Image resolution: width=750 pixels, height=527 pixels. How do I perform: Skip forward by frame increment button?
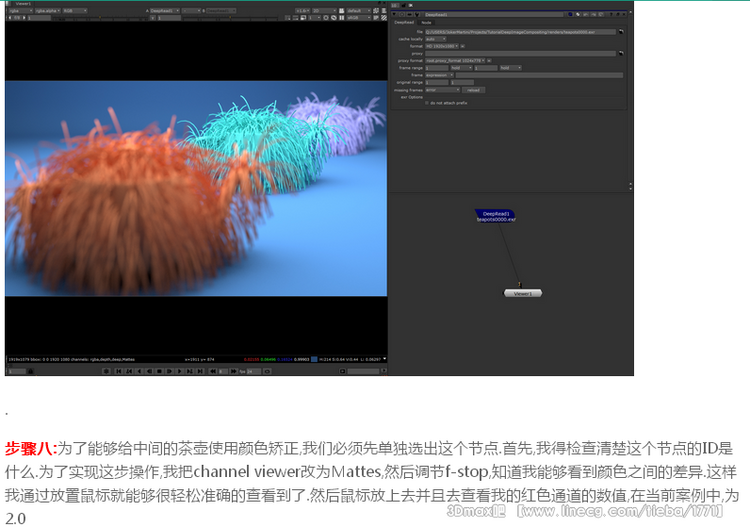(x=233, y=371)
